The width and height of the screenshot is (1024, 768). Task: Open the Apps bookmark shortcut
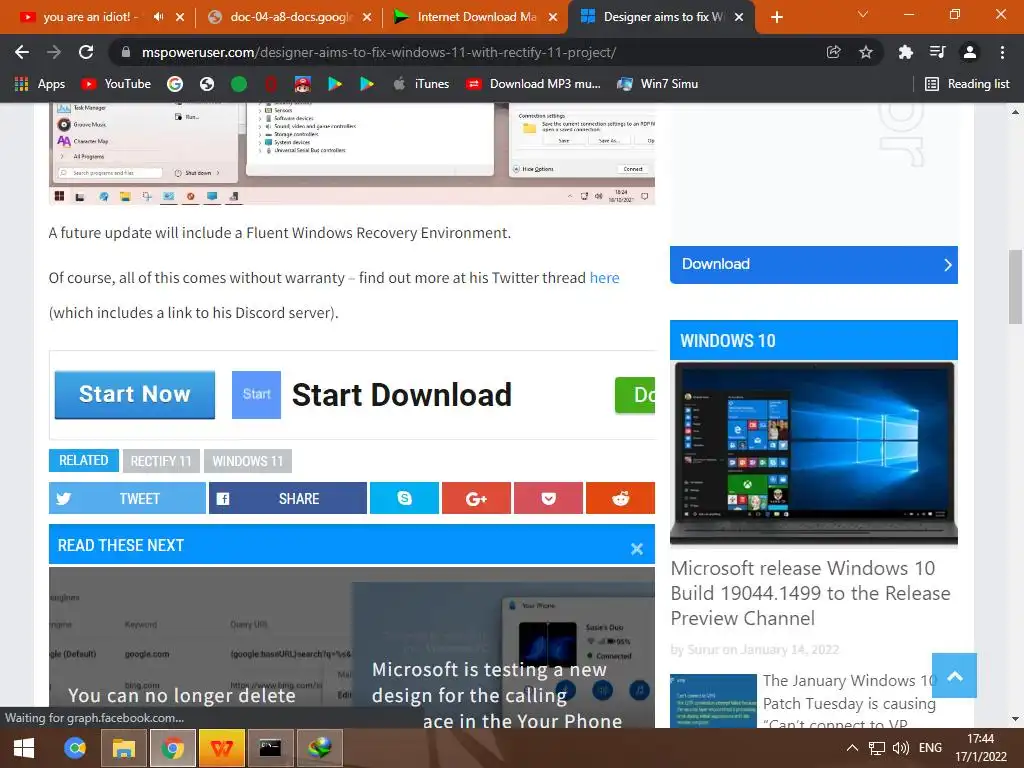39,84
